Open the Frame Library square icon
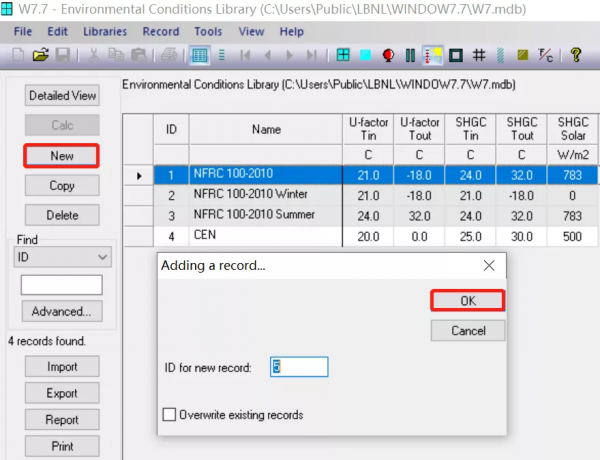 tap(456, 55)
